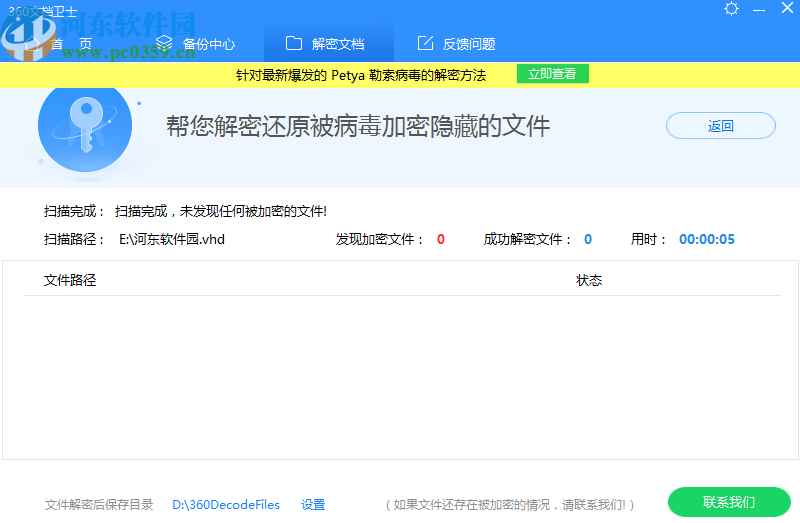Click the 状态 column header
Screen dimensions: 800x523
point(589,280)
